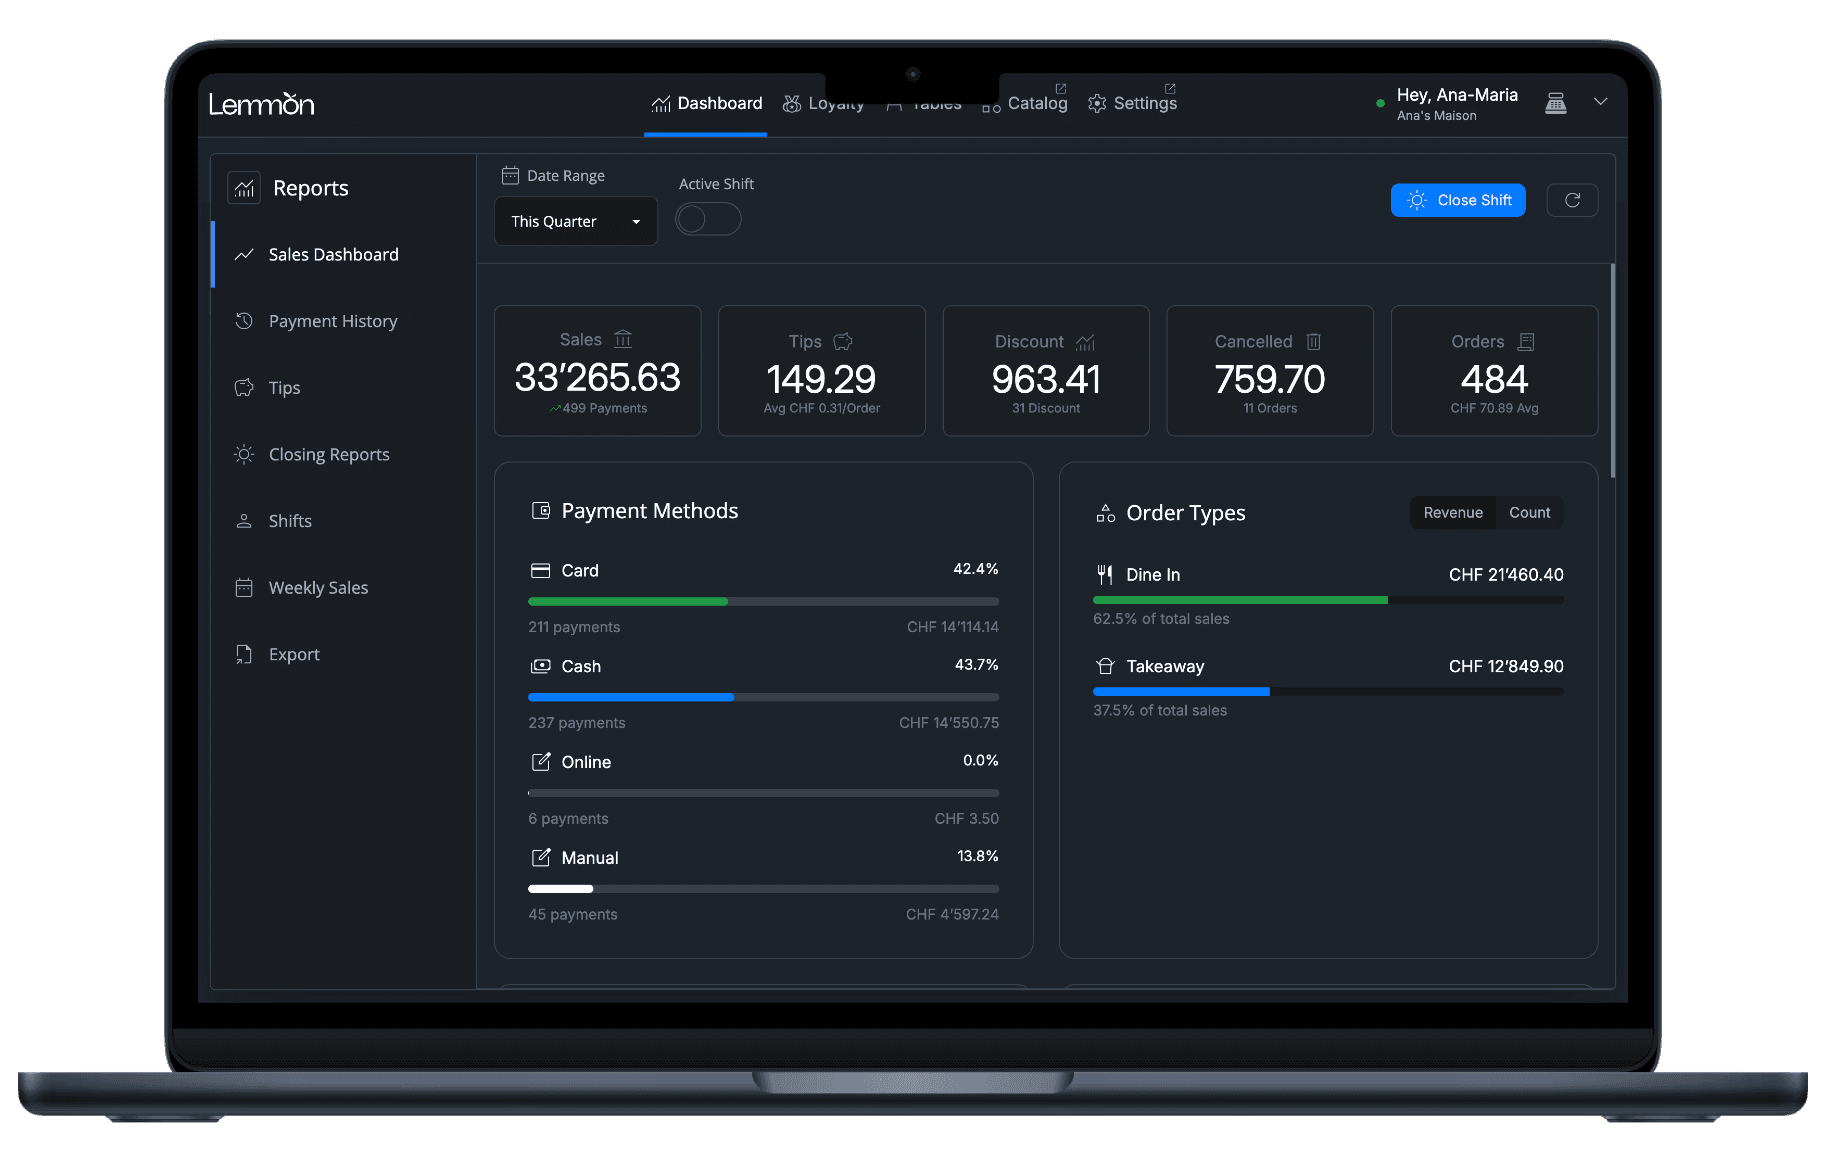
Task: Click the Manual payments white progress bar
Action: (x=560, y=889)
